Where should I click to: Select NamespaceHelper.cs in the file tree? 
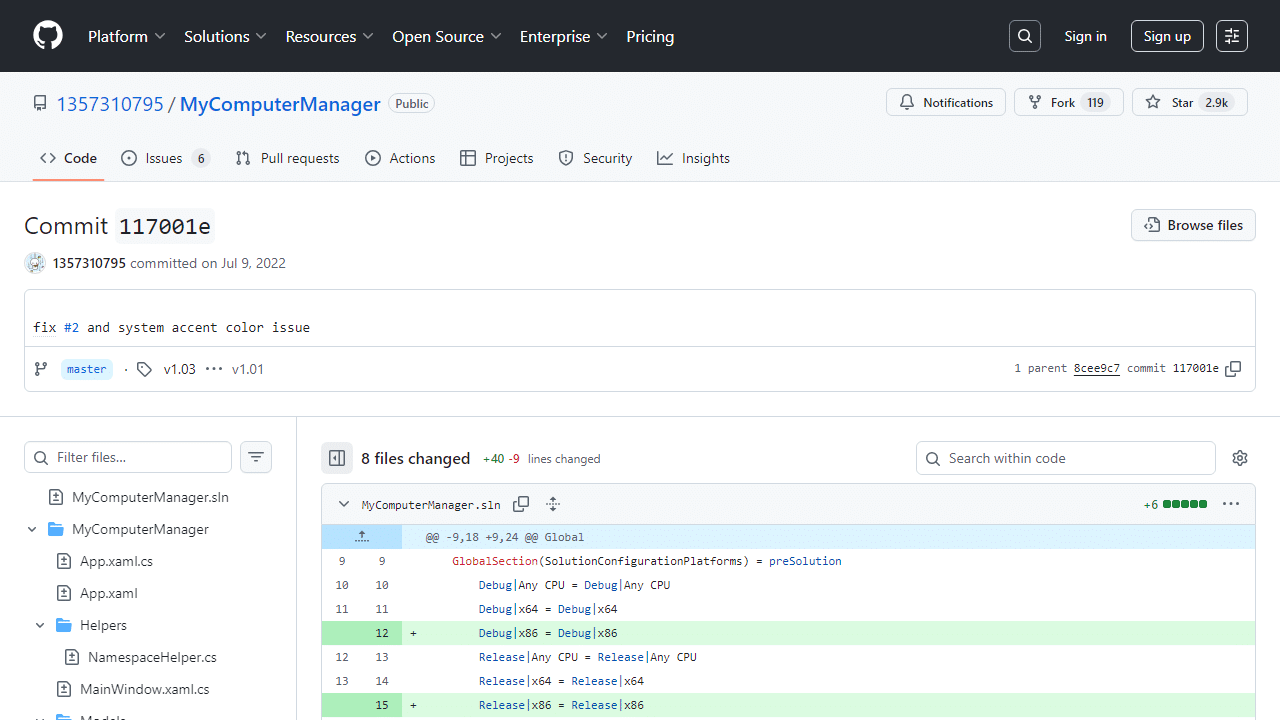click(152, 657)
